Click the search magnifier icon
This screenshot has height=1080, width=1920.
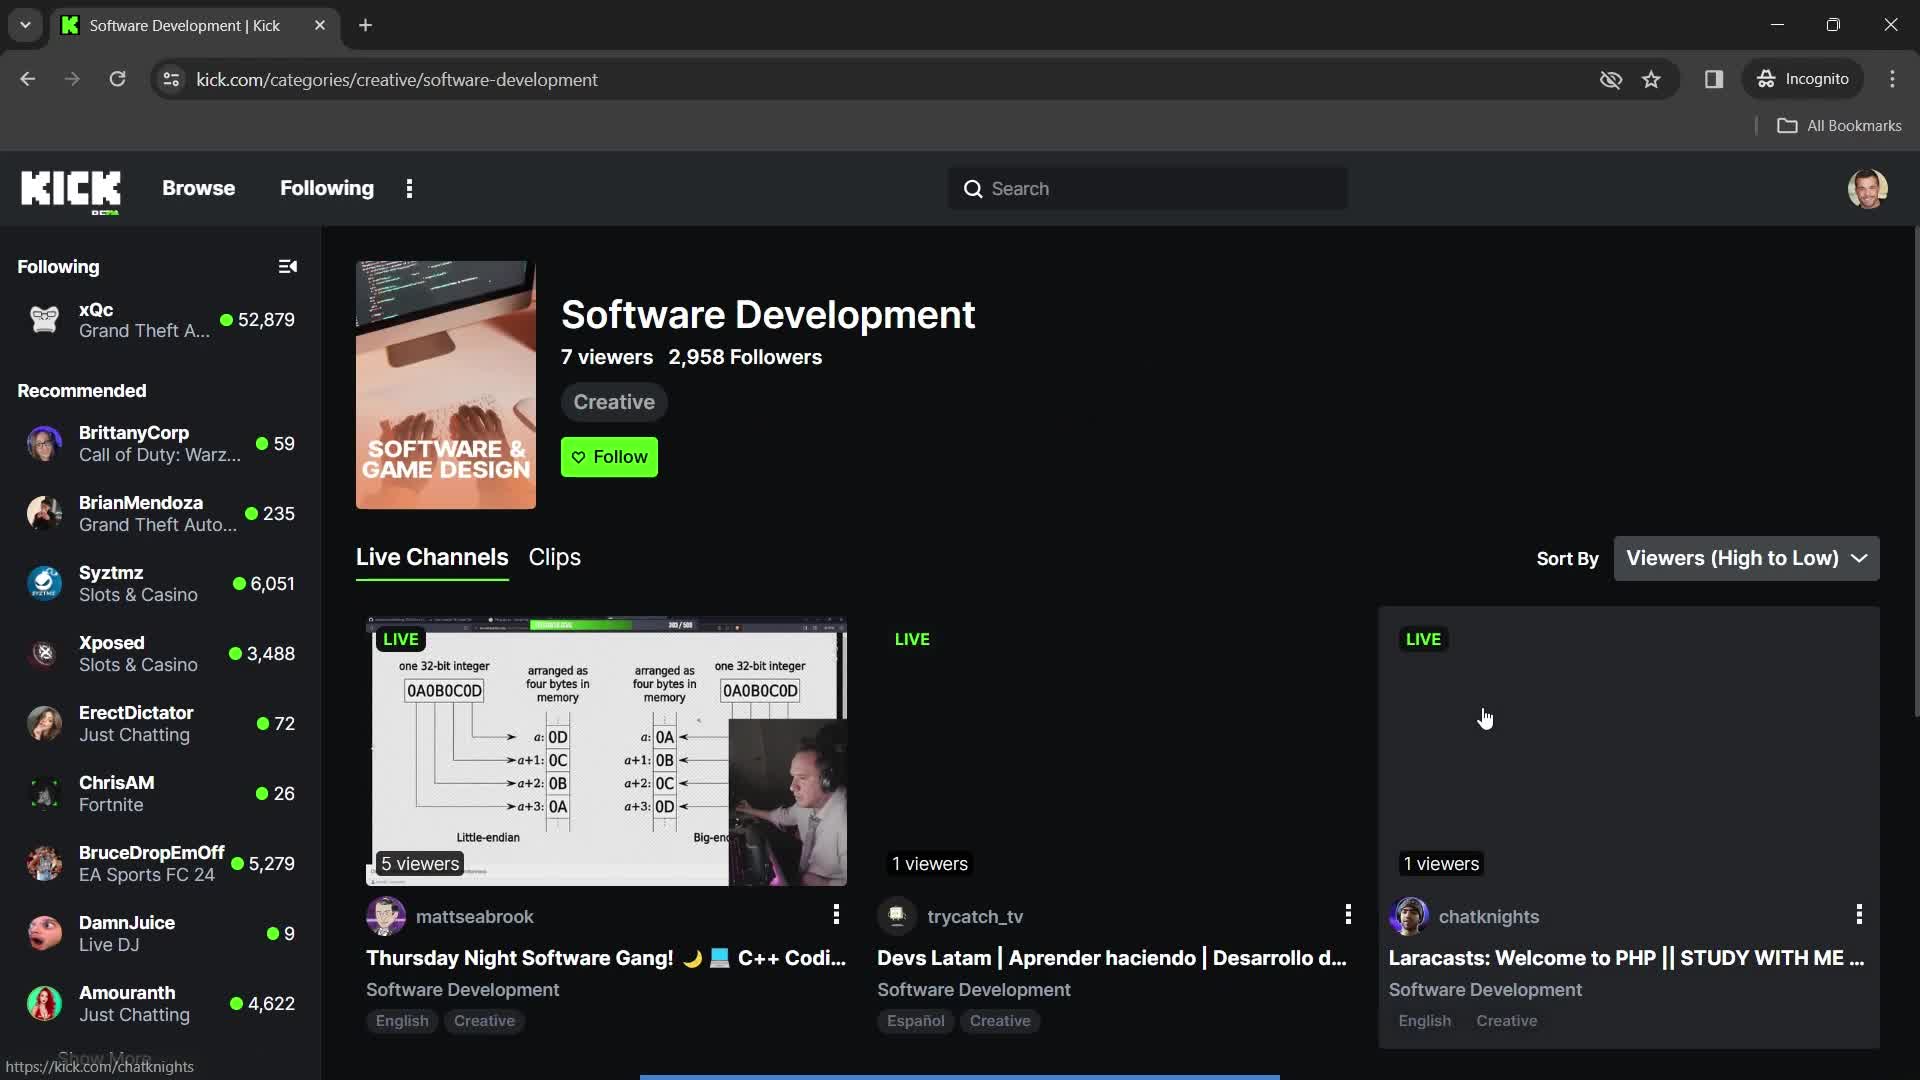[x=973, y=189]
